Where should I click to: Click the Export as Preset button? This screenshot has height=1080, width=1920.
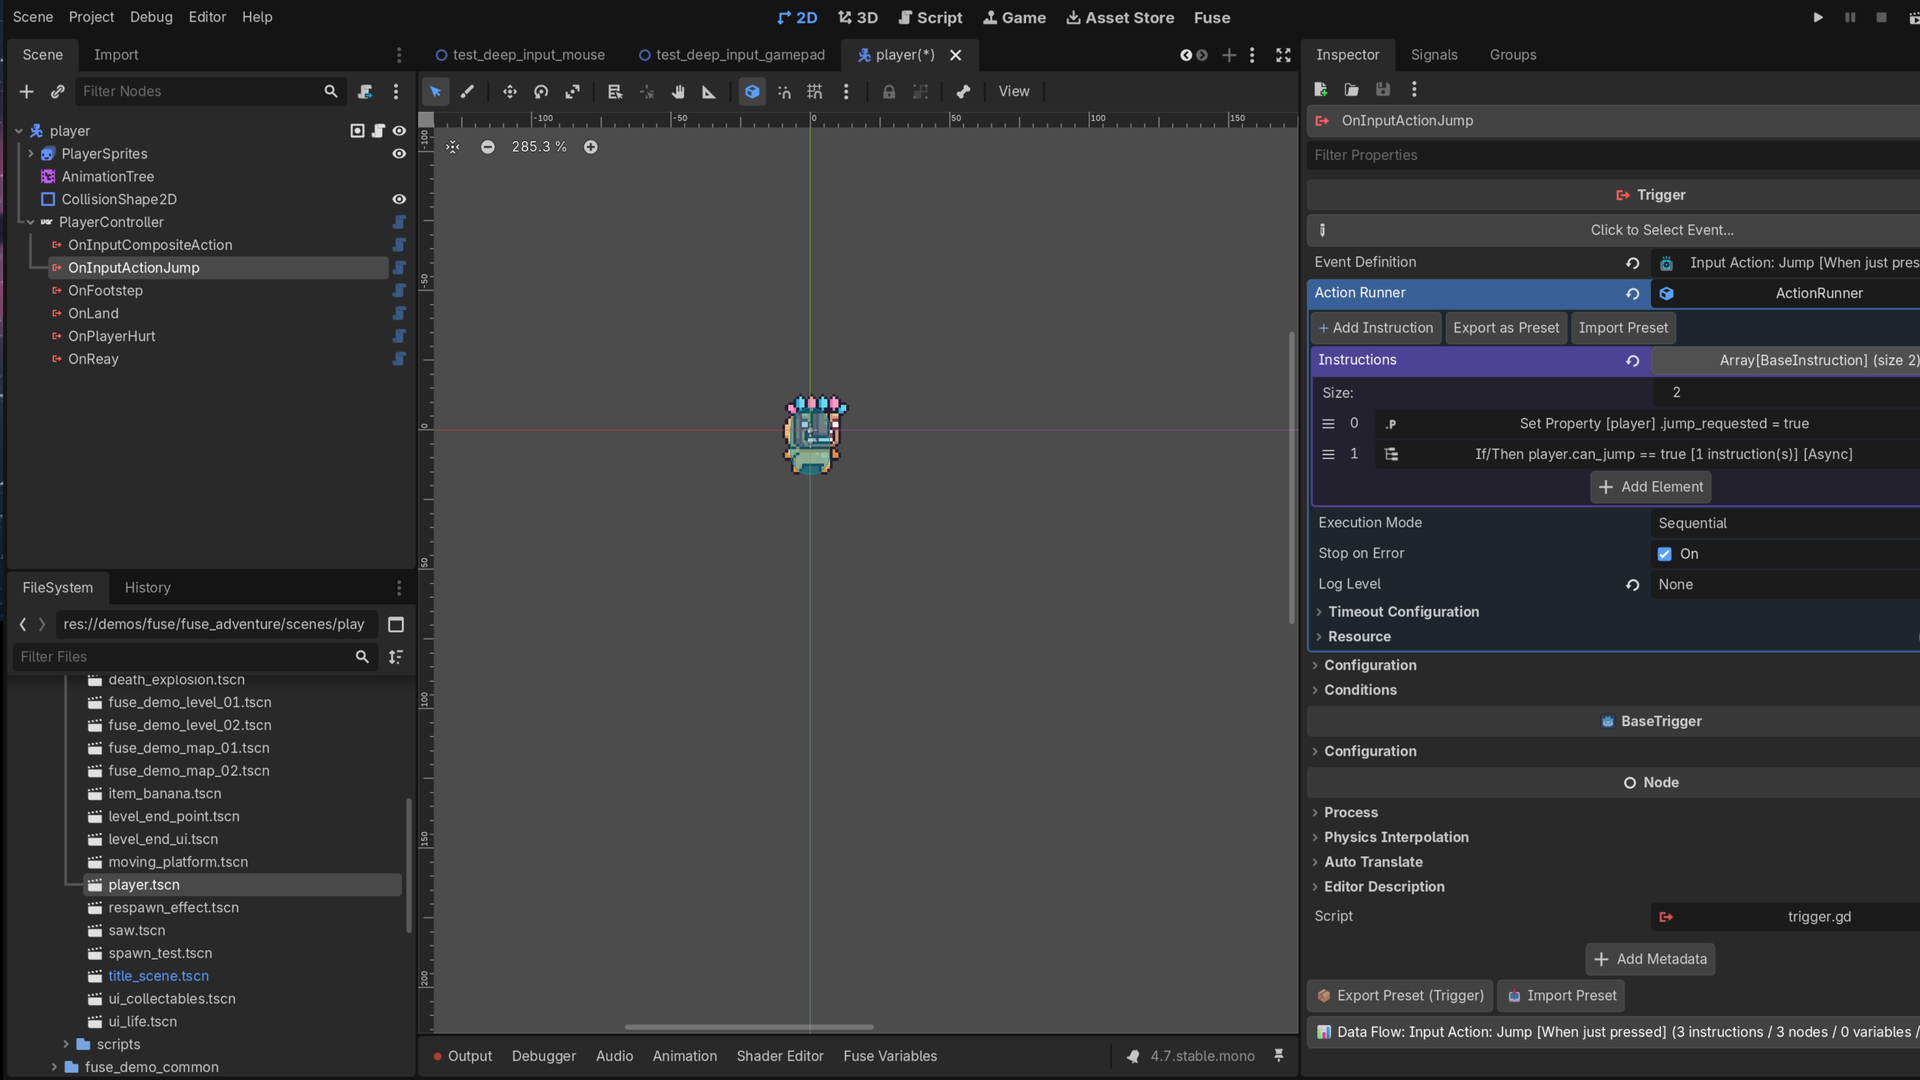point(1506,328)
